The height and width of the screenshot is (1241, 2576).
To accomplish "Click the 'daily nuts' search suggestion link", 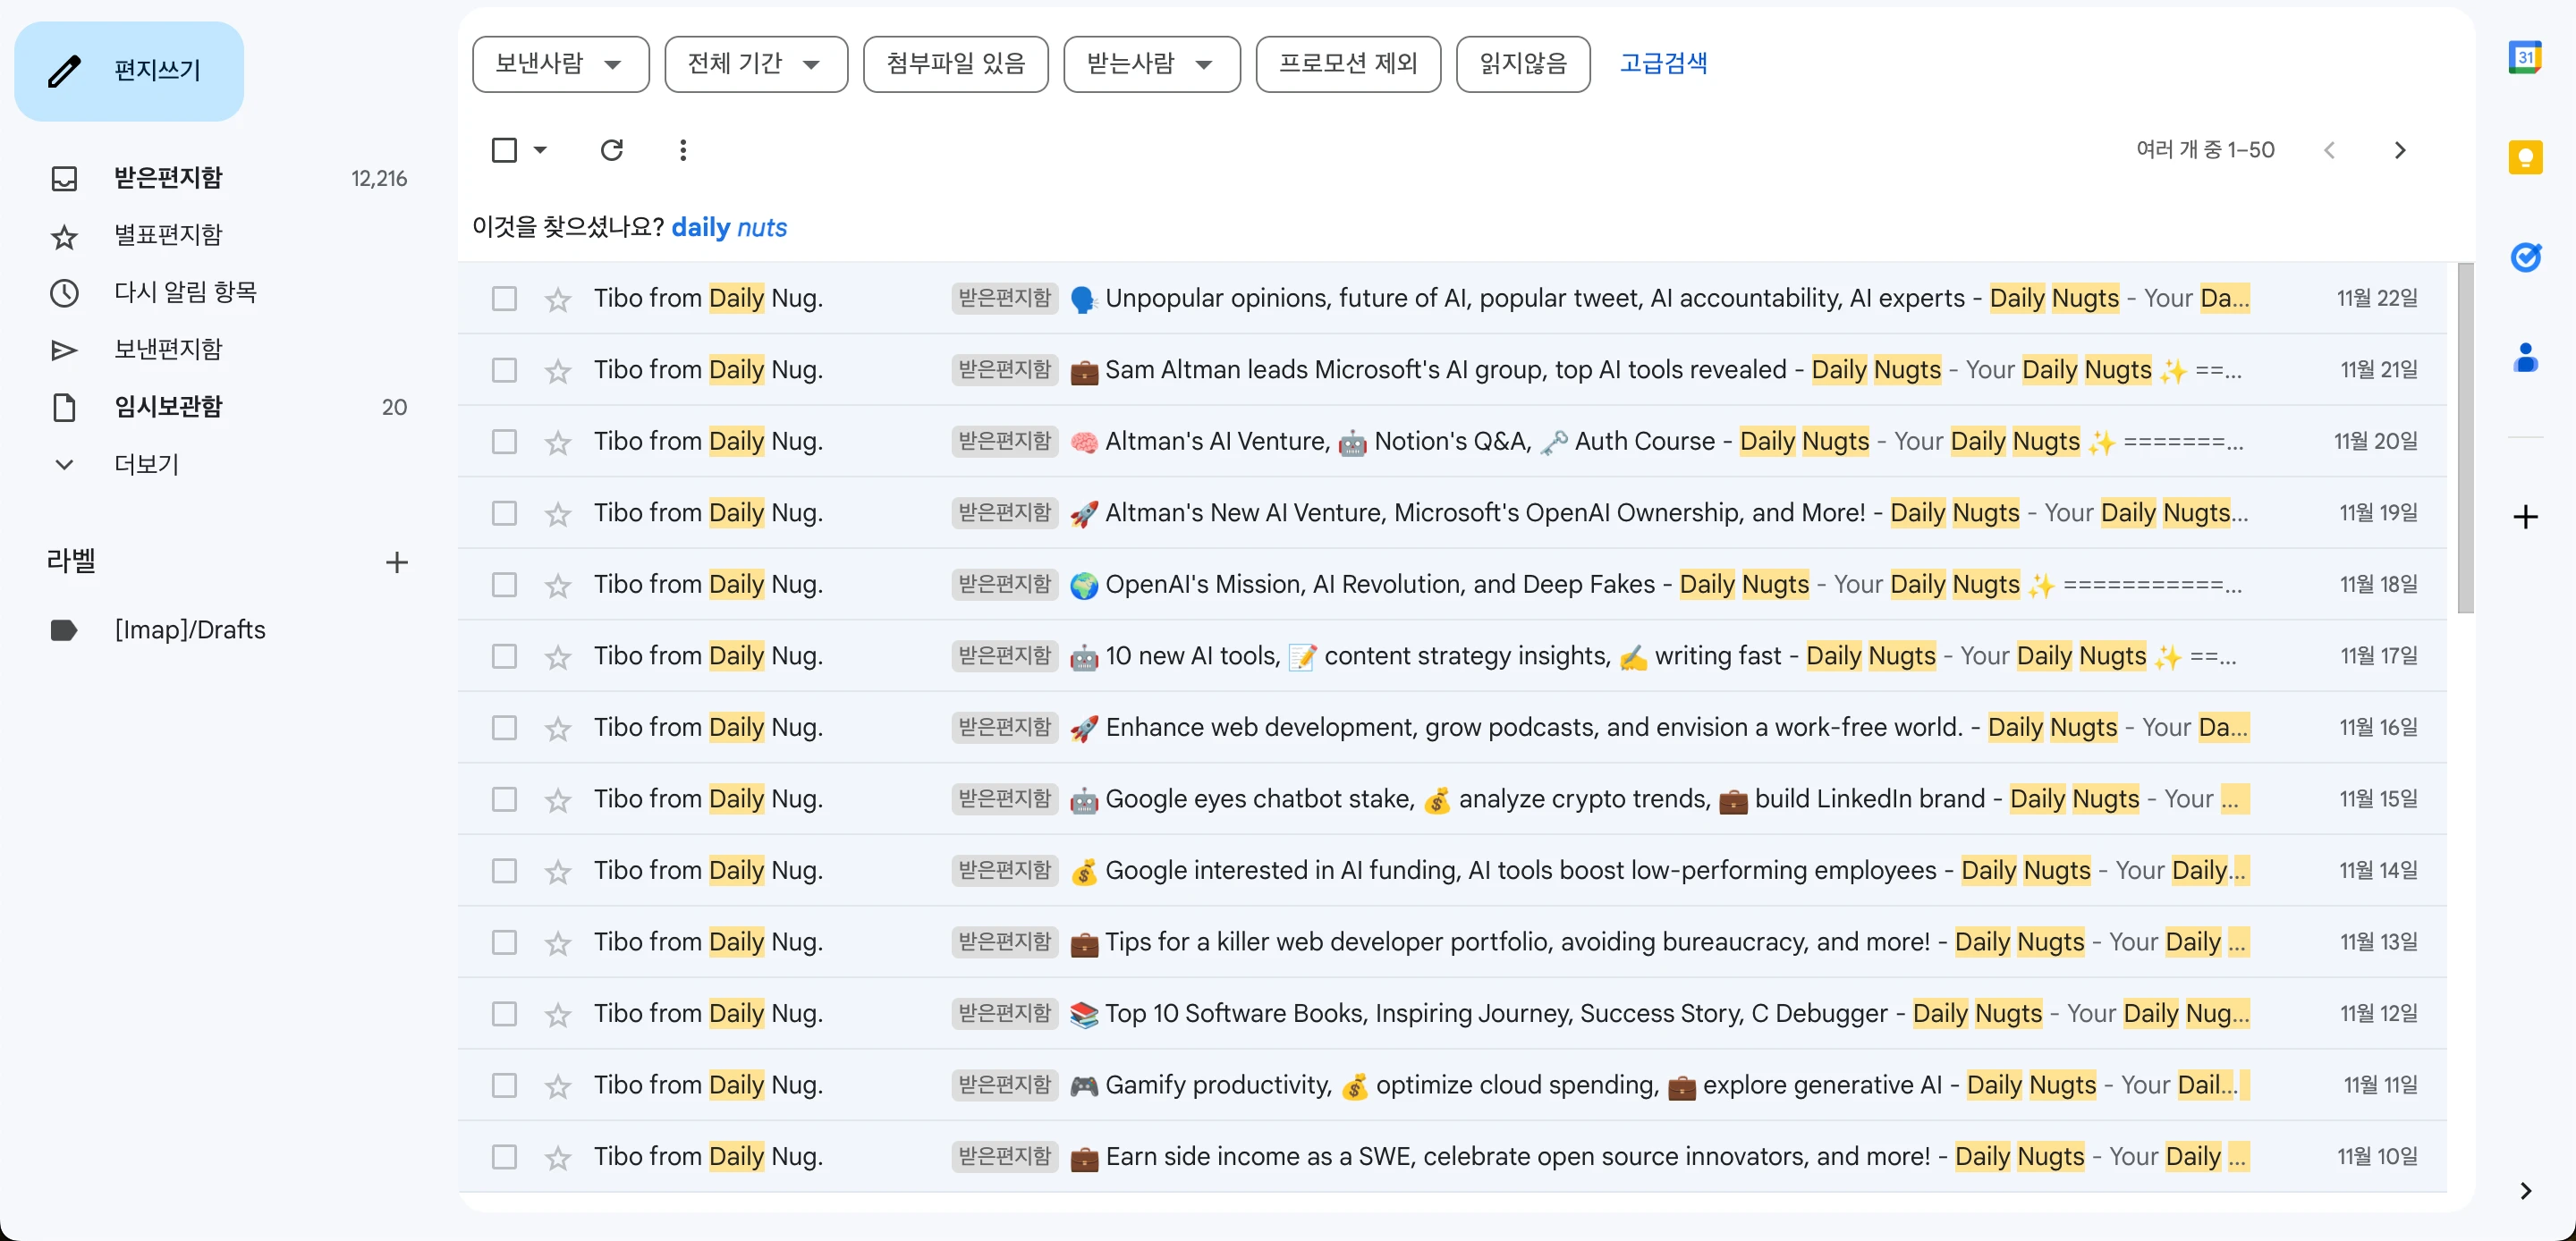I will tap(729, 228).
